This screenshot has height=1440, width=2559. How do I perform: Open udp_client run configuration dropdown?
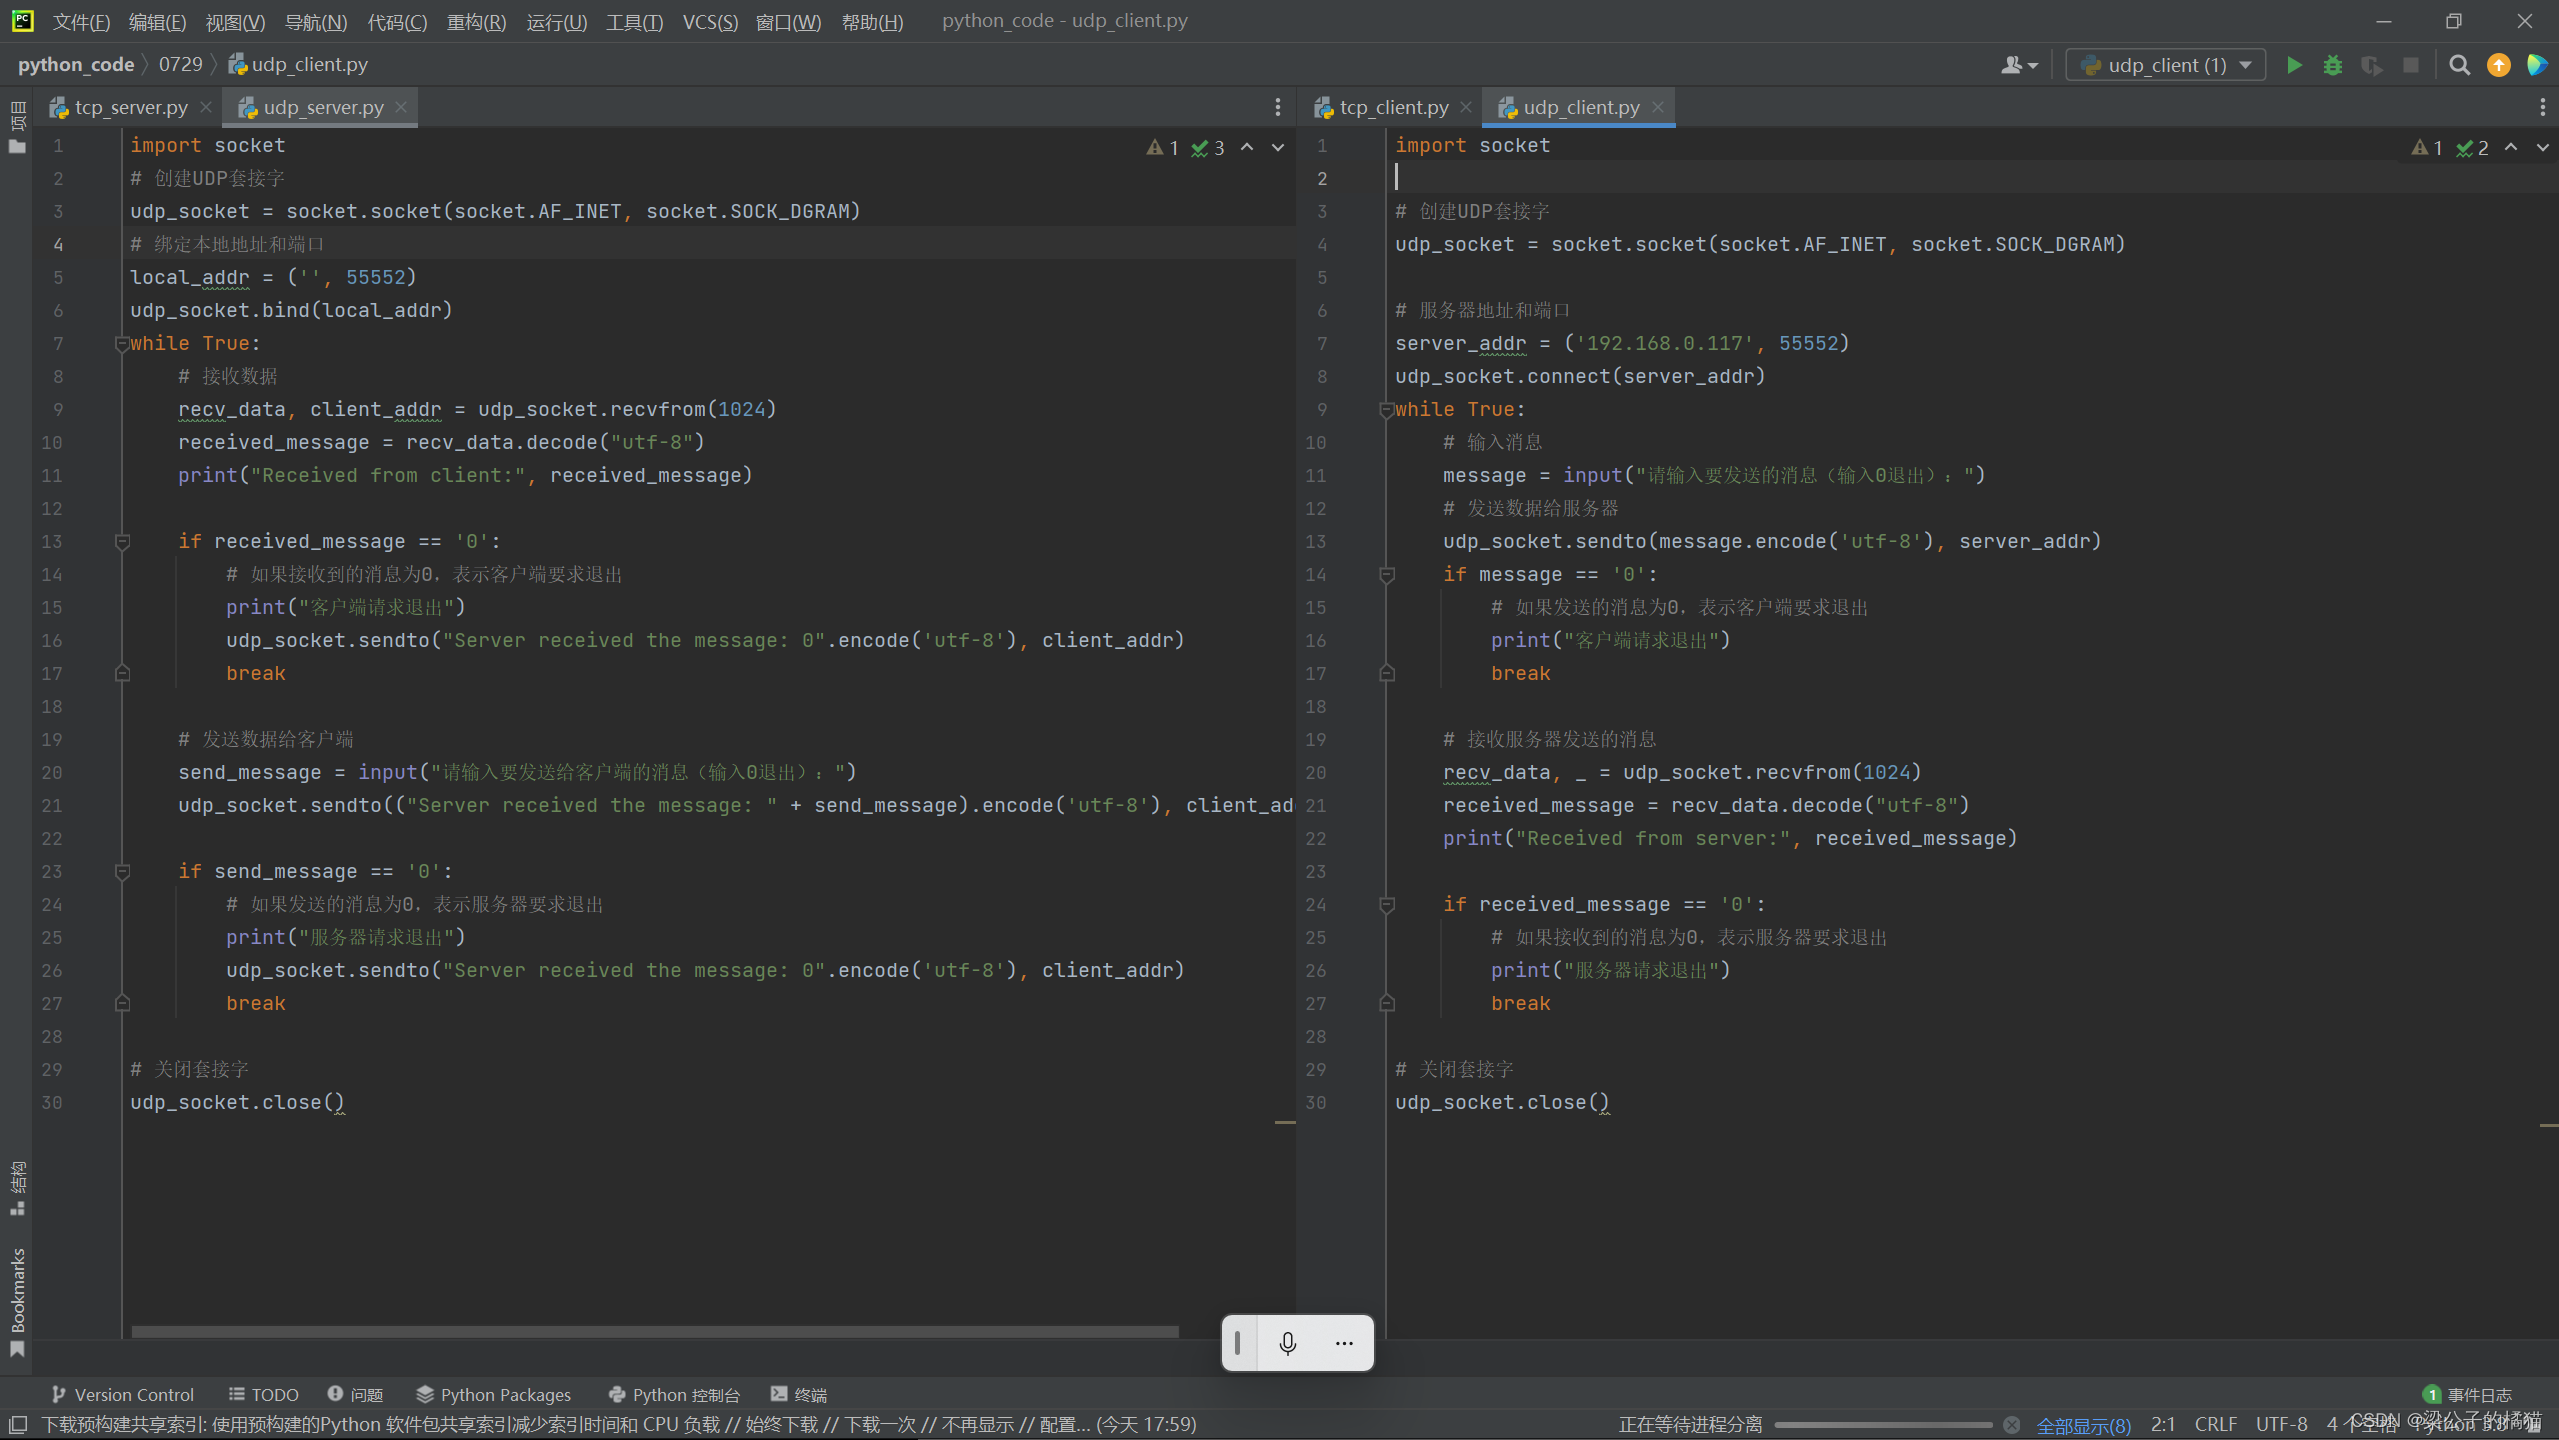click(2165, 65)
